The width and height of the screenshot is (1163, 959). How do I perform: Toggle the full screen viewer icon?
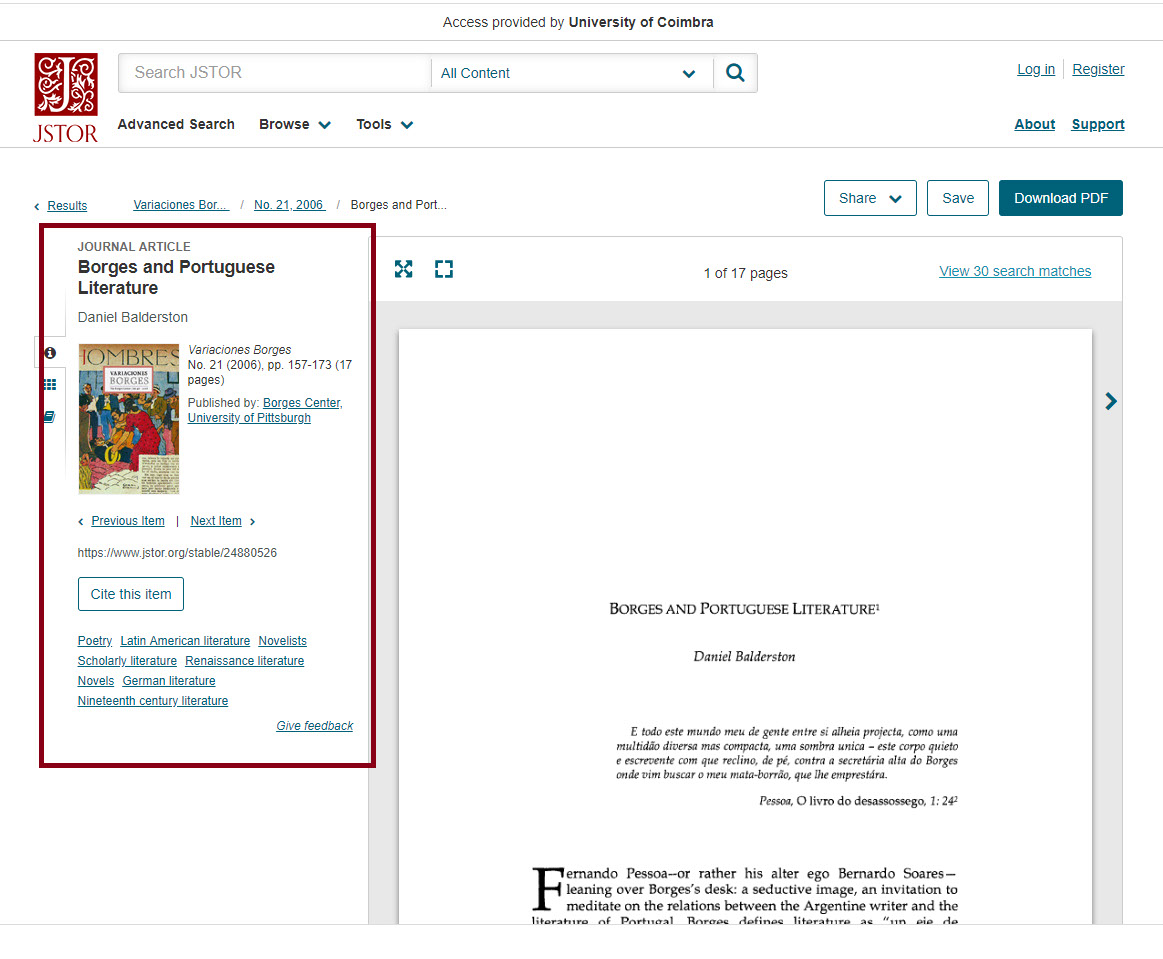tap(444, 269)
